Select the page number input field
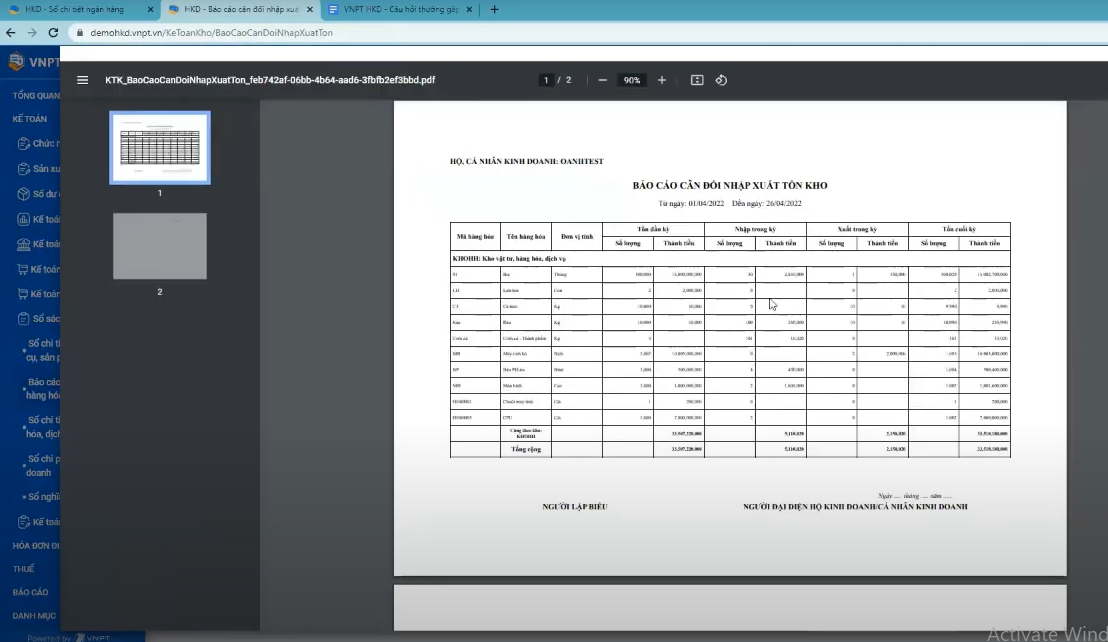The height and width of the screenshot is (642, 1108). click(x=547, y=80)
